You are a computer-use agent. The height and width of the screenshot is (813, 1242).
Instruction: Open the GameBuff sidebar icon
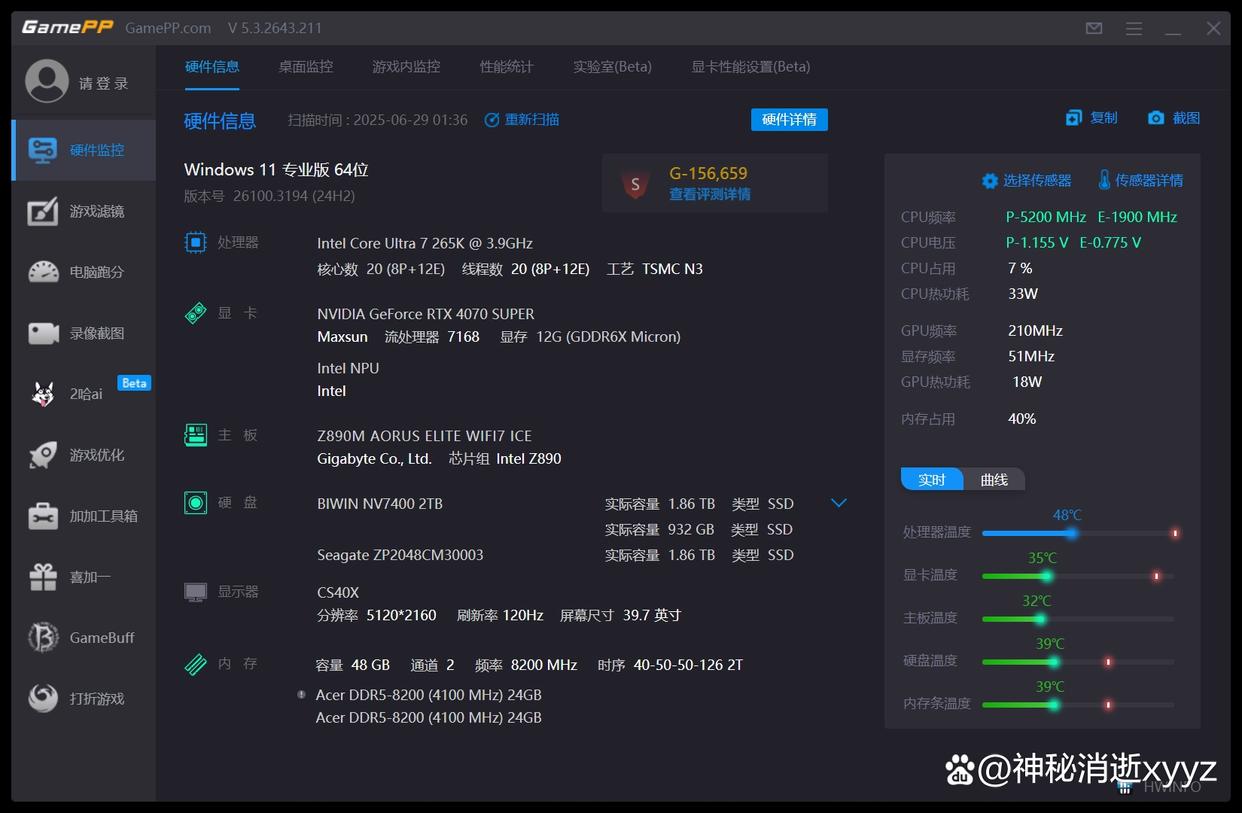43,637
